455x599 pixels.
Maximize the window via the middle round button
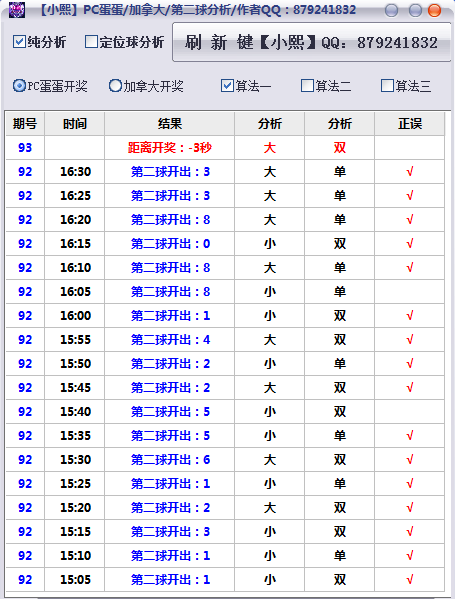click(x=415, y=10)
